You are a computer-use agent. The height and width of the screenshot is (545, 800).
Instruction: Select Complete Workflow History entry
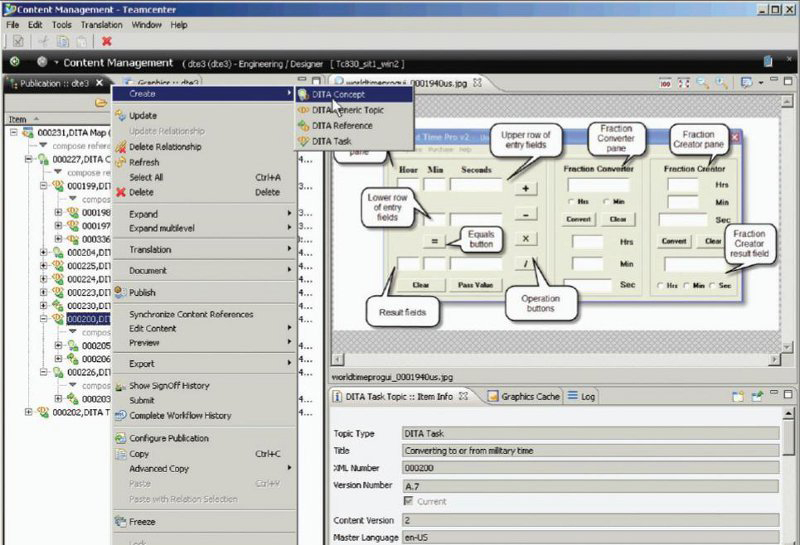click(x=204, y=416)
